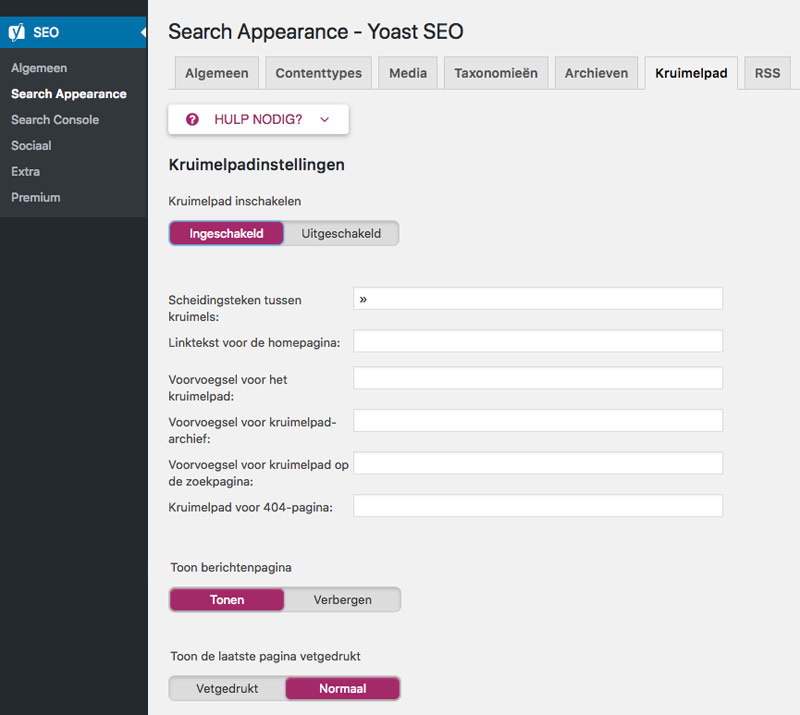Click the Scheidingsteken tussen kruimels label
800x715 pixels.
click(x=235, y=308)
